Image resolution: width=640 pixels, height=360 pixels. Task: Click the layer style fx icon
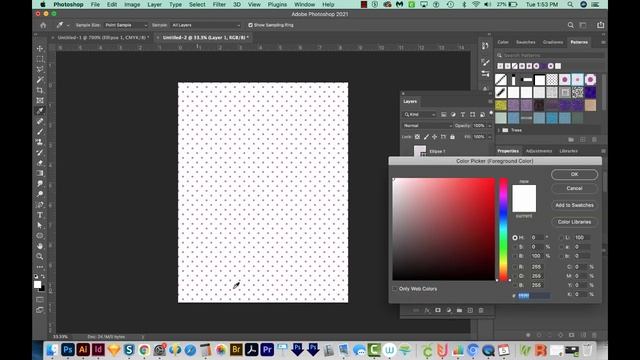(427, 310)
